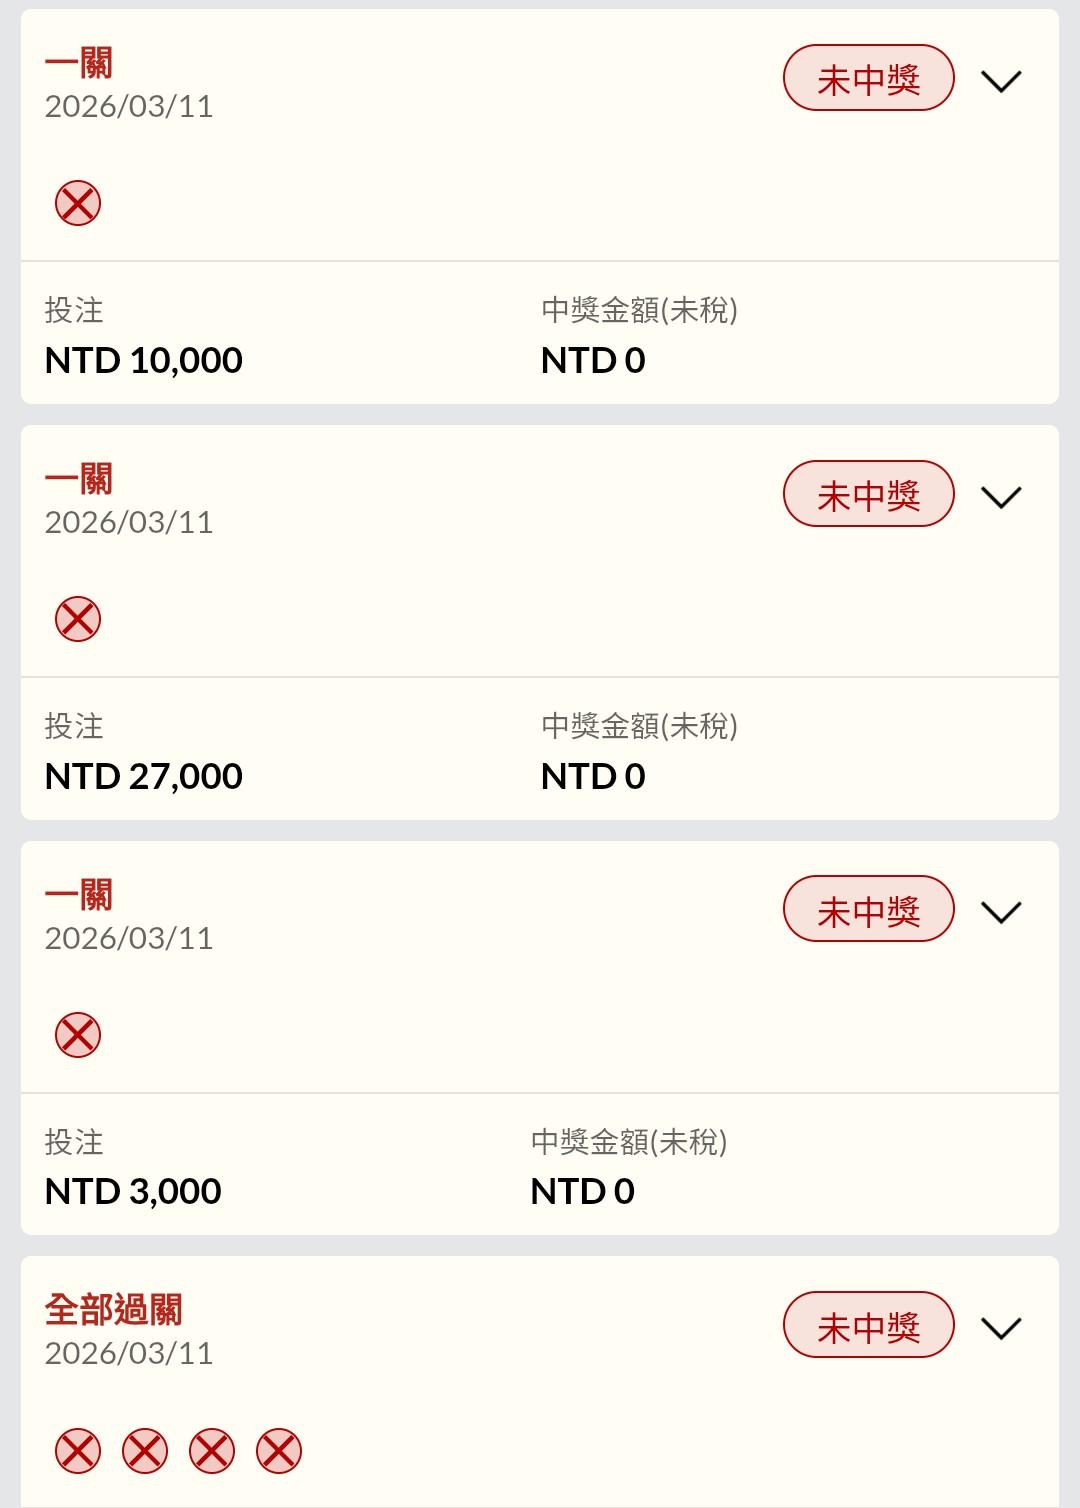Image resolution: width=1080 pixels, height=1508 pixels.
Task: Tap the 未中獎 badge on the NTD 10,000 bet
Action: click(868, 79)
